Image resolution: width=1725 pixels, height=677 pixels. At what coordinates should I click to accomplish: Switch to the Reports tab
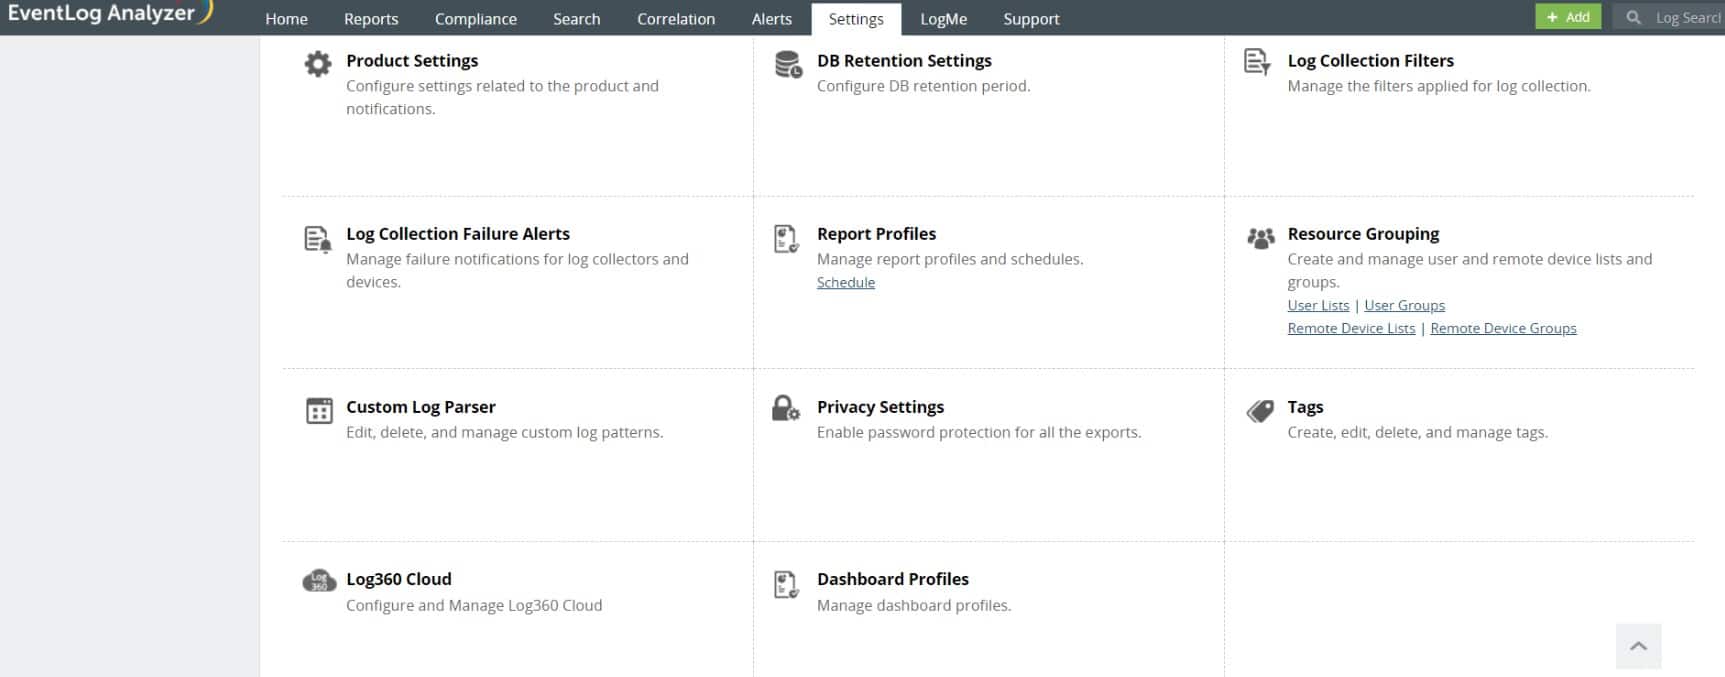(x=371, y=19)
